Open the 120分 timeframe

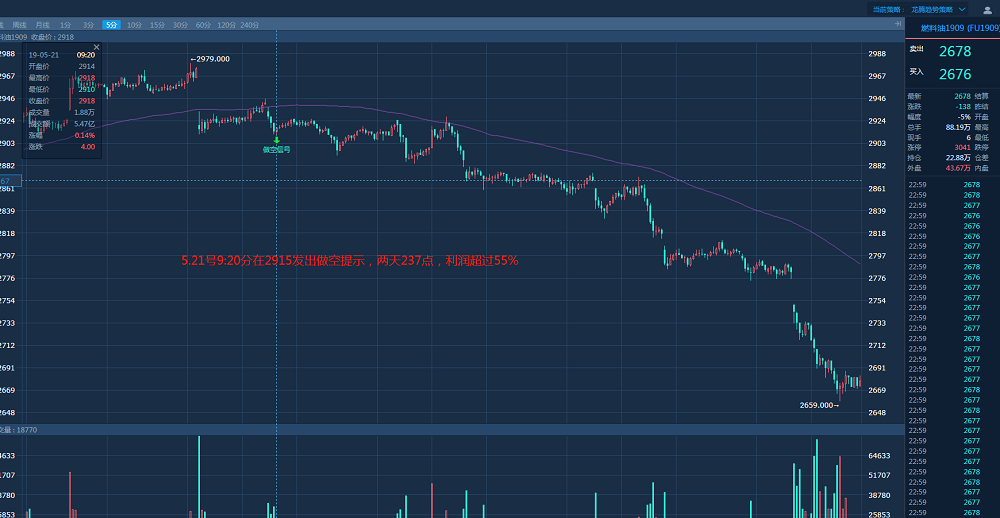227,24
